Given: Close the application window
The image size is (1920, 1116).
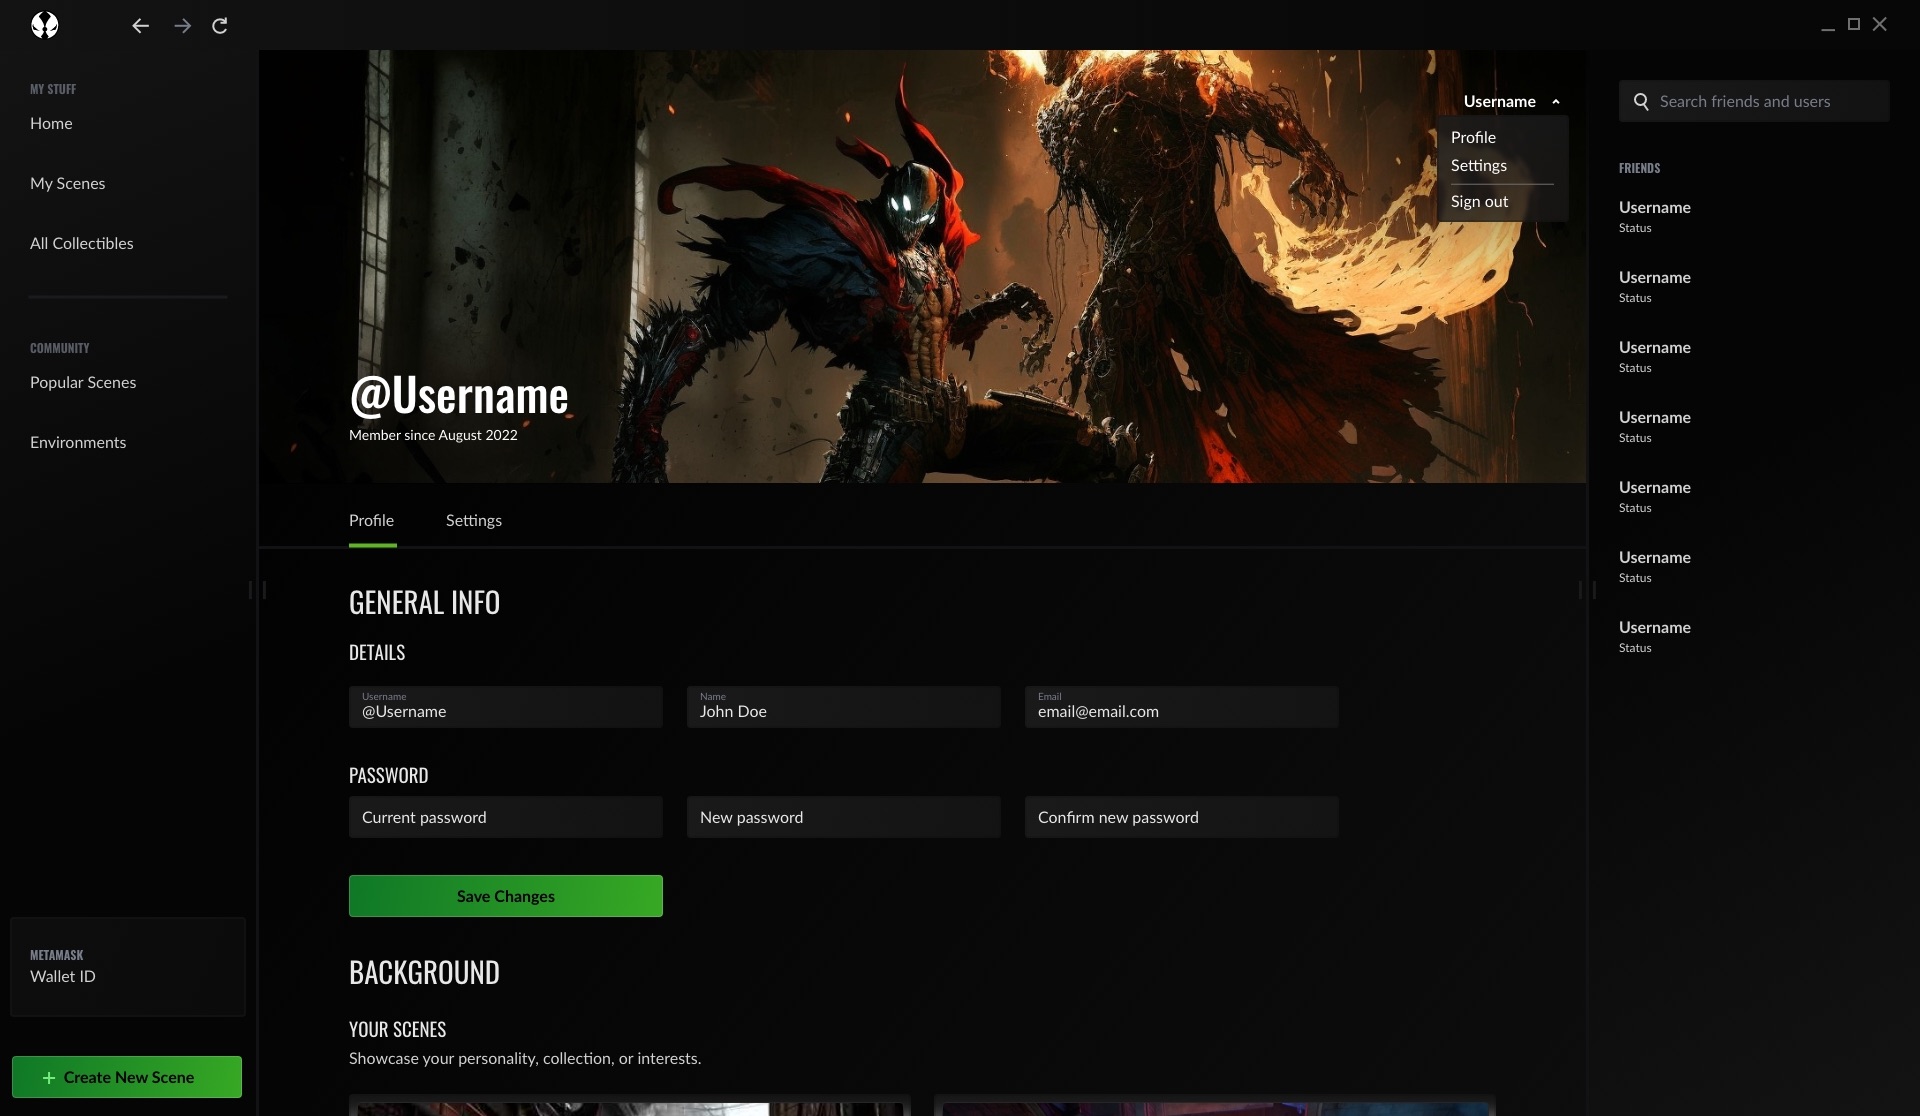Looking at the screenshot, I should coord(1880,25).
